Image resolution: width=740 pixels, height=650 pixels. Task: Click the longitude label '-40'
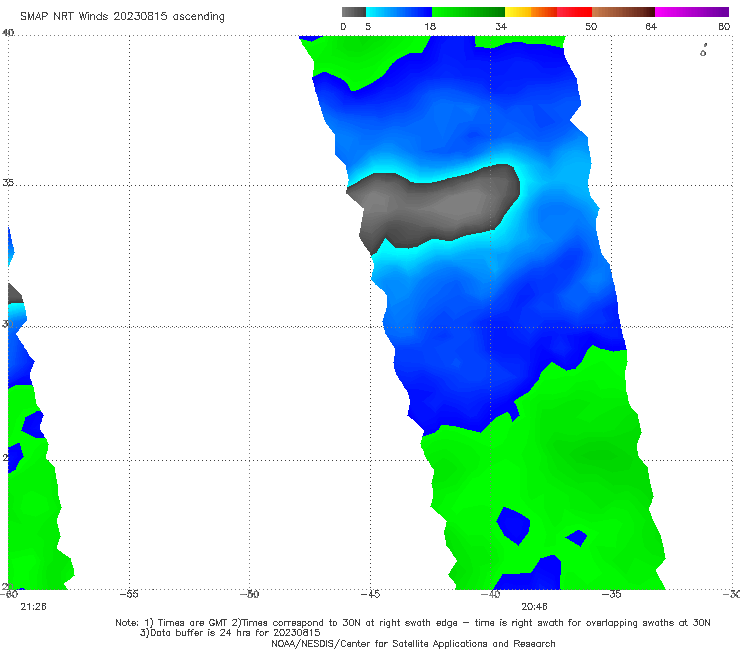click(490, 594)
